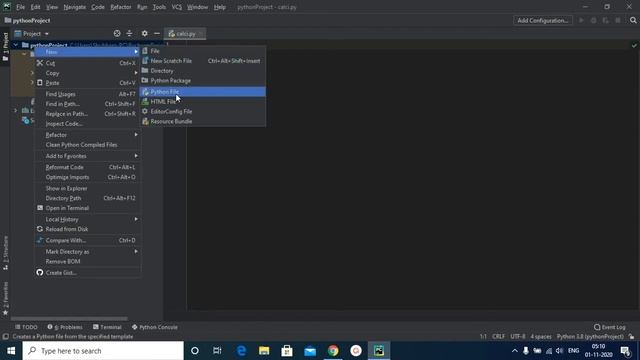Expand Local History submenu arrow

pyautogui.click(x=136, y=219)
